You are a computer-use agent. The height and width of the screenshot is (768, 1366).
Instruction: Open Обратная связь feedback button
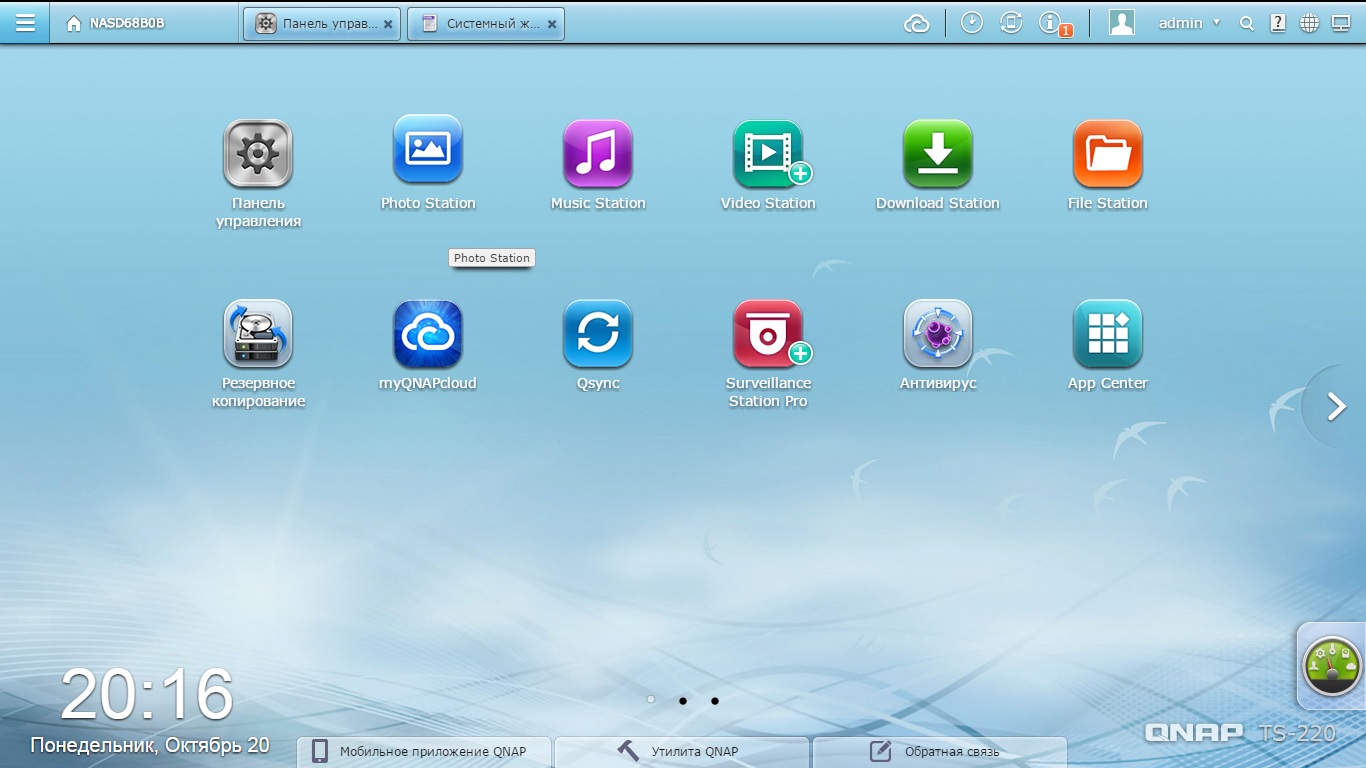point(940,752)
